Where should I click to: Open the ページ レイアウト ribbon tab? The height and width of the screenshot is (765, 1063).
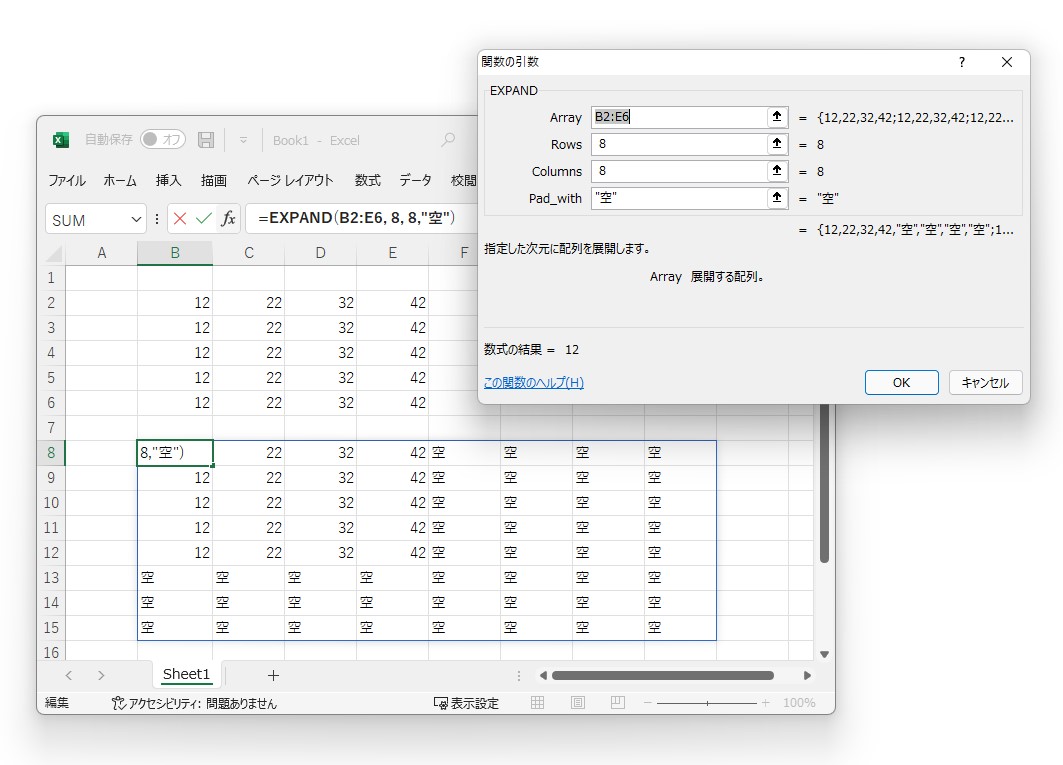pos(290,180)
